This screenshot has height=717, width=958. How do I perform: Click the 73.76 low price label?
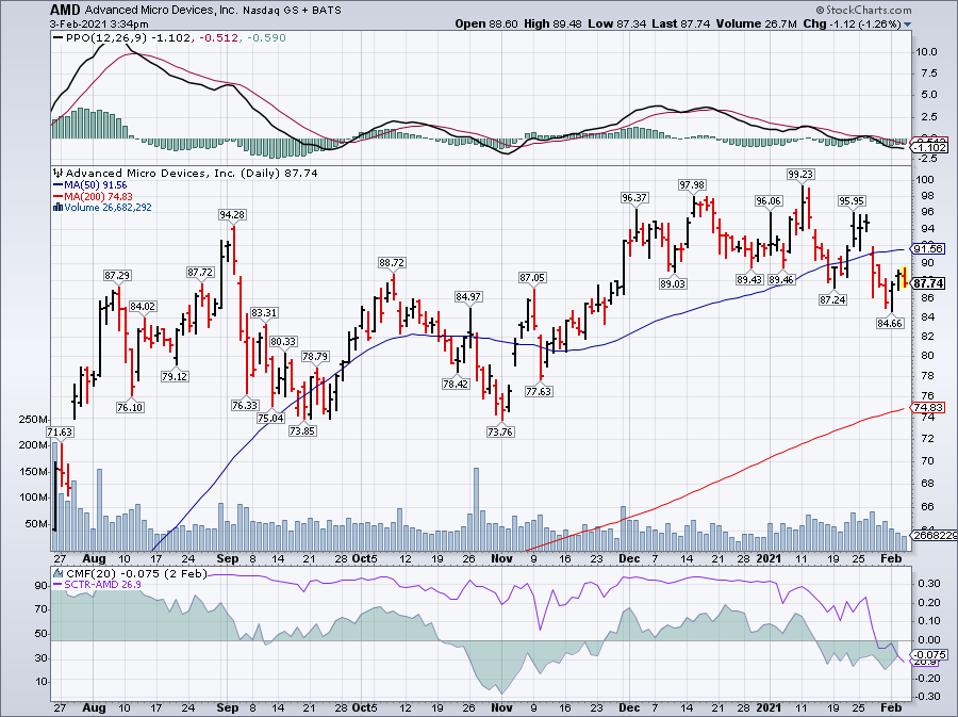click(500, 432)
